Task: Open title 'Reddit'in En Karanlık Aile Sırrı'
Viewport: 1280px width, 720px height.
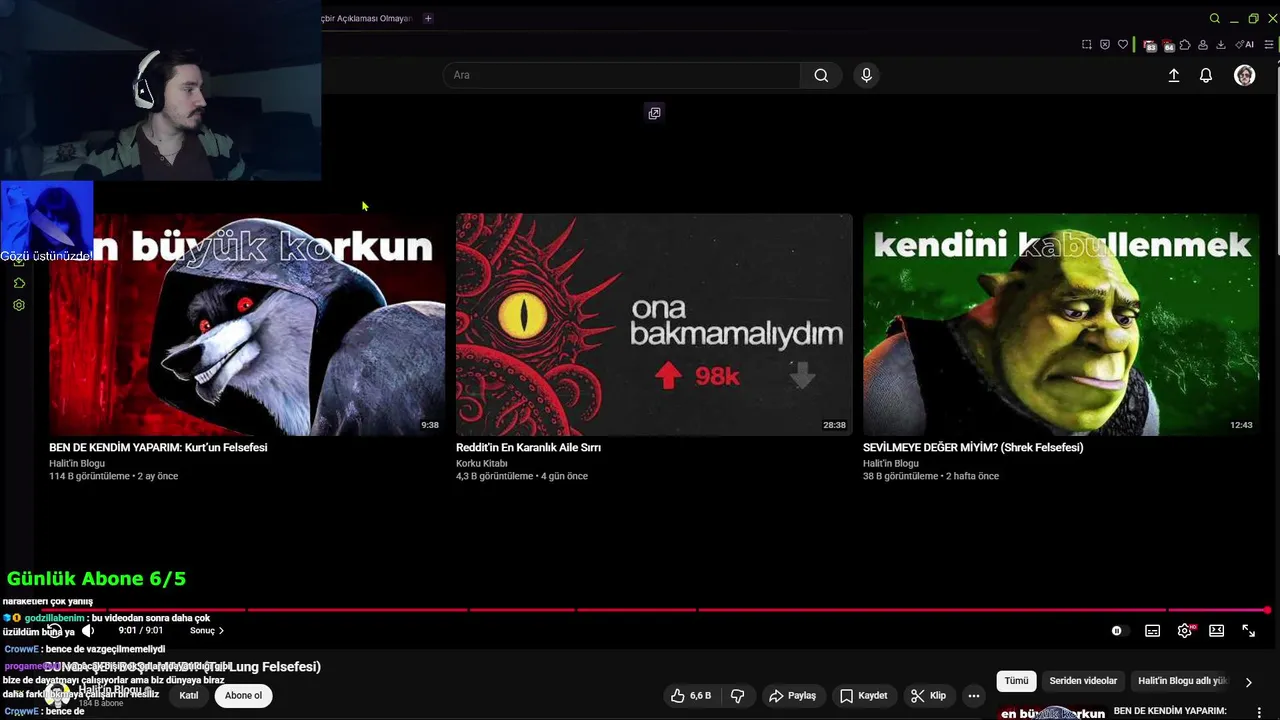Action: 528,448
